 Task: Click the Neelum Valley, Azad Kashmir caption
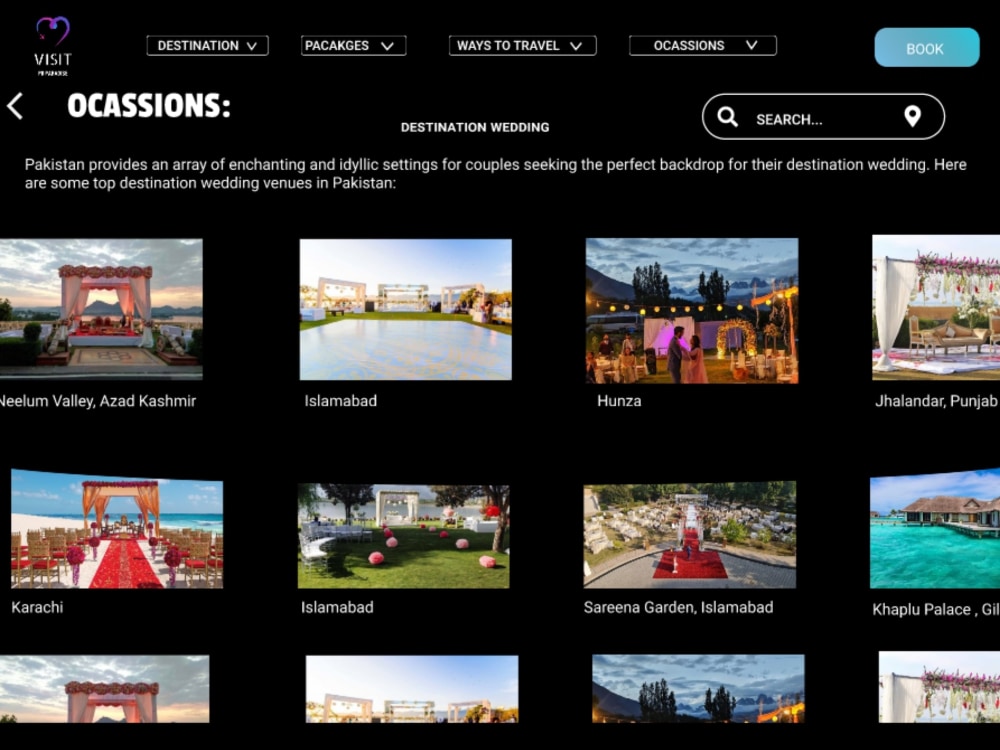click(97, 401)
